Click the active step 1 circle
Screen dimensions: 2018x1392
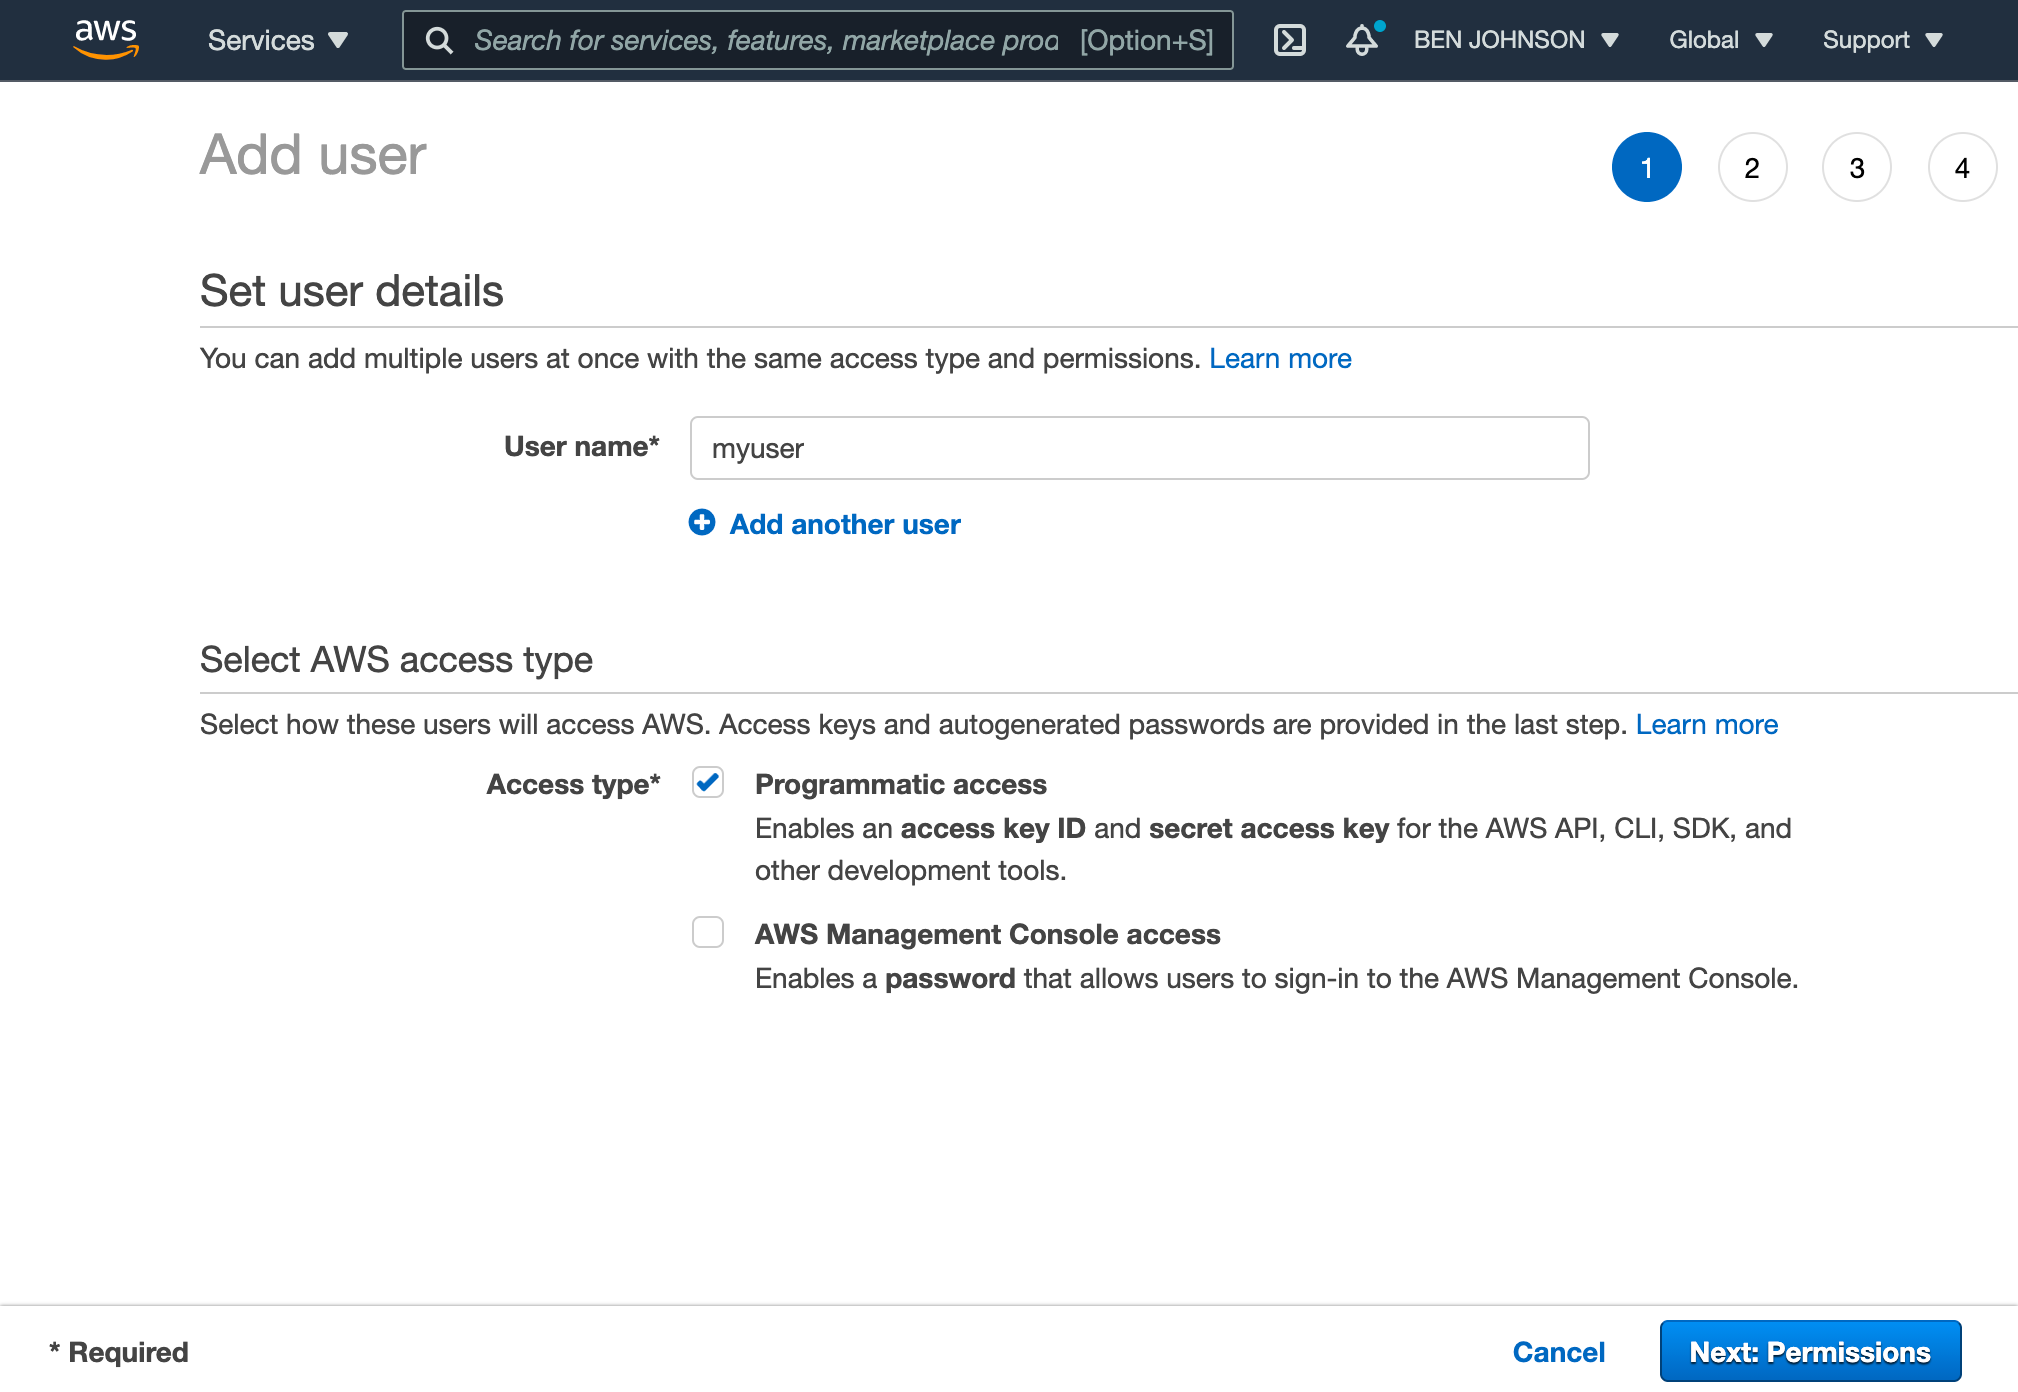(x=1647, y=167)
